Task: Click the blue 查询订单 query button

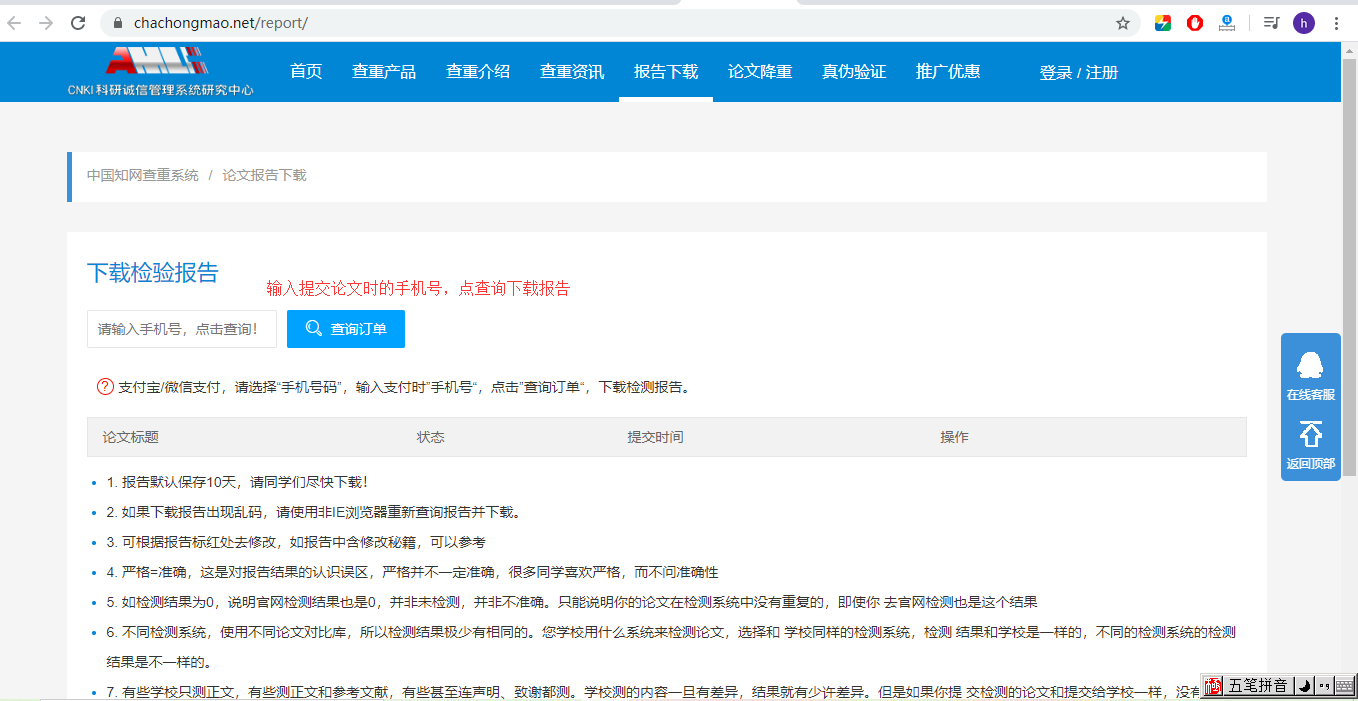Action: (345, 328)
